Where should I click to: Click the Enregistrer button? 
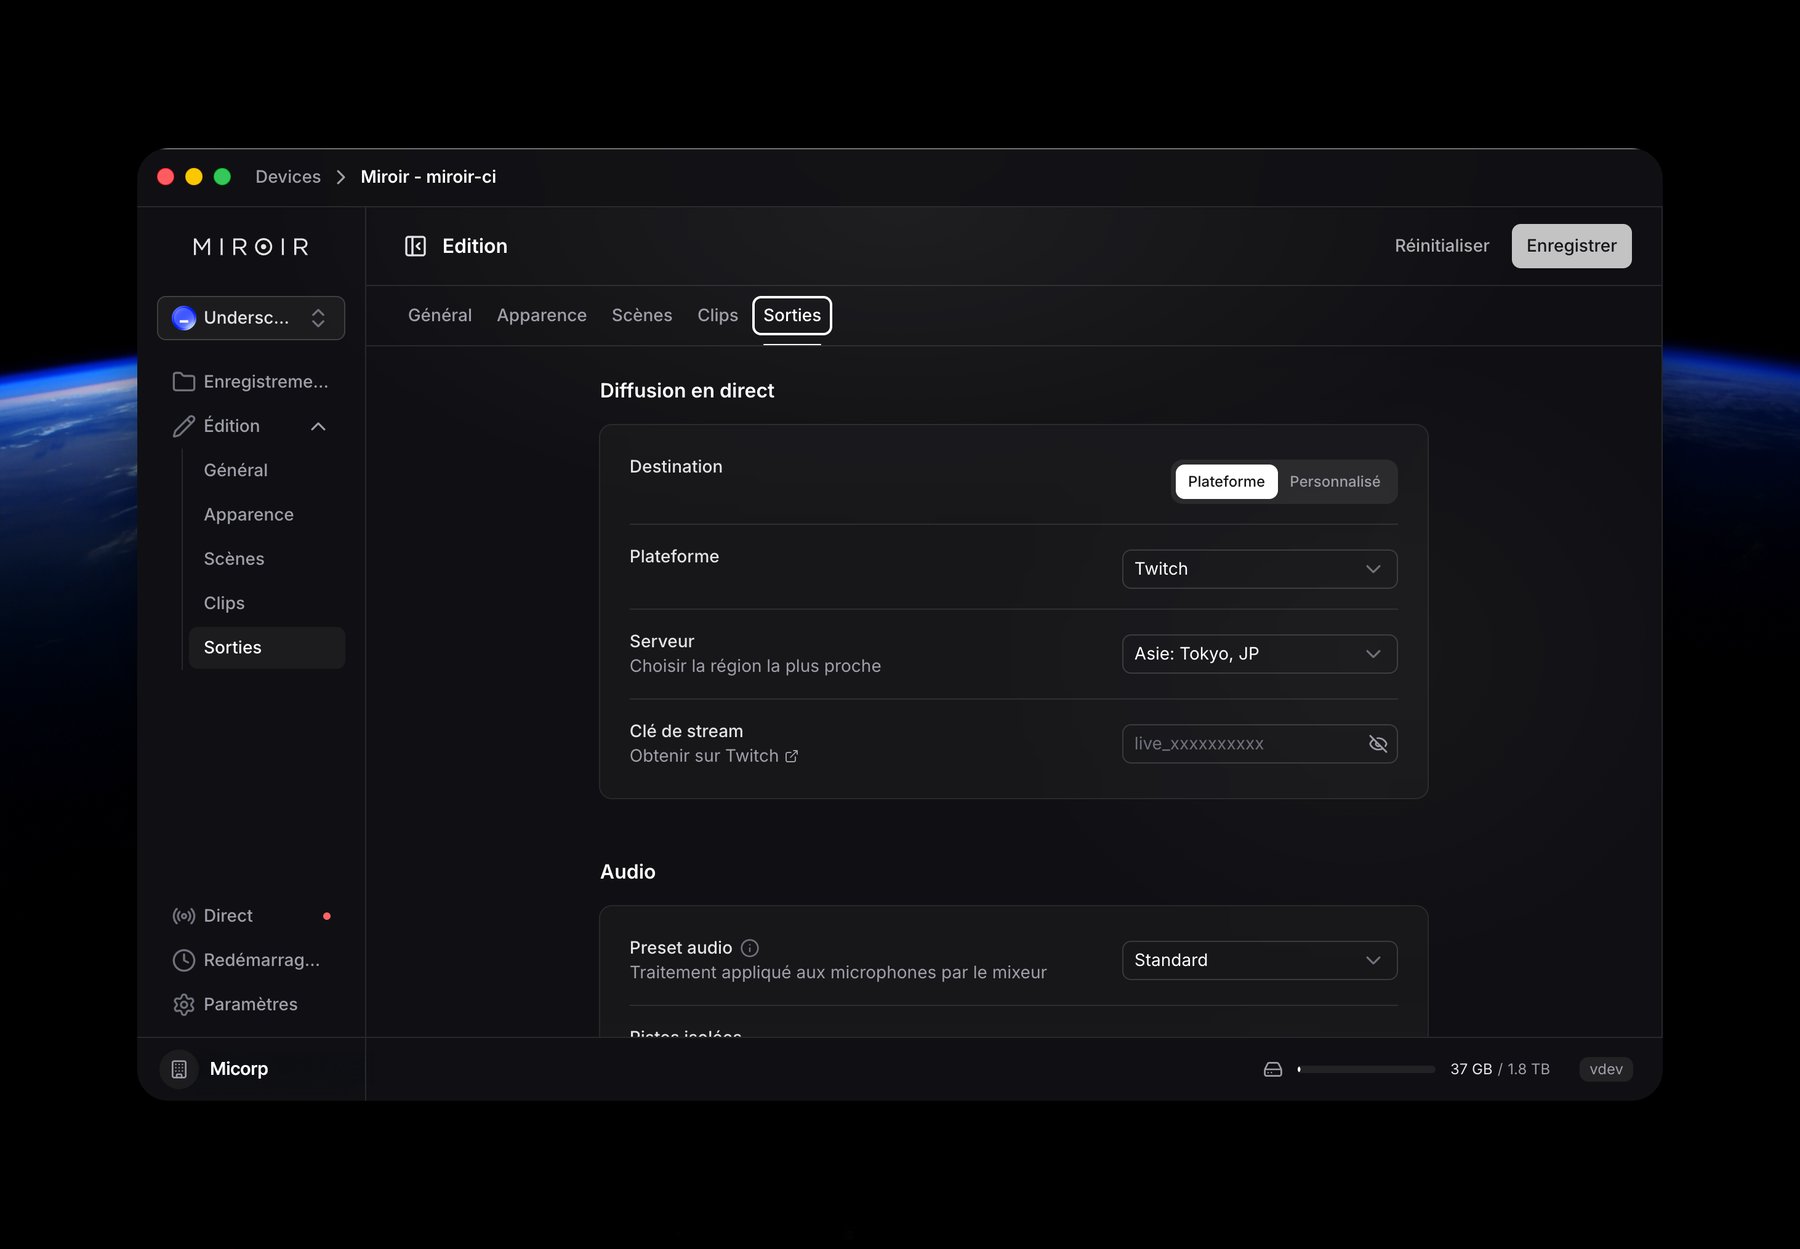(1571, 245)
